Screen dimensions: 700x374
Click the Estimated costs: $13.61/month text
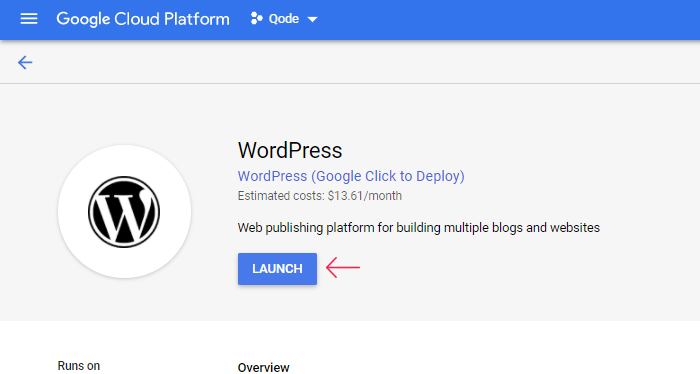pyautogui.click(x=320, y=196)
